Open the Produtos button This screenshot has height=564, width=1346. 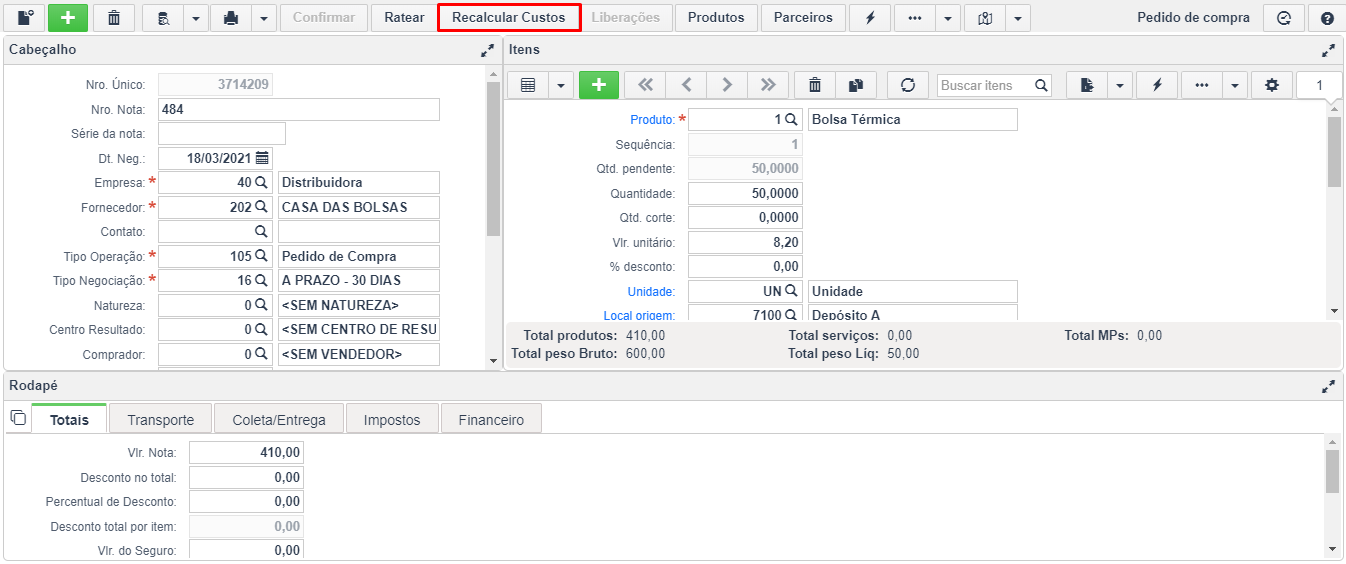(716, 18)
